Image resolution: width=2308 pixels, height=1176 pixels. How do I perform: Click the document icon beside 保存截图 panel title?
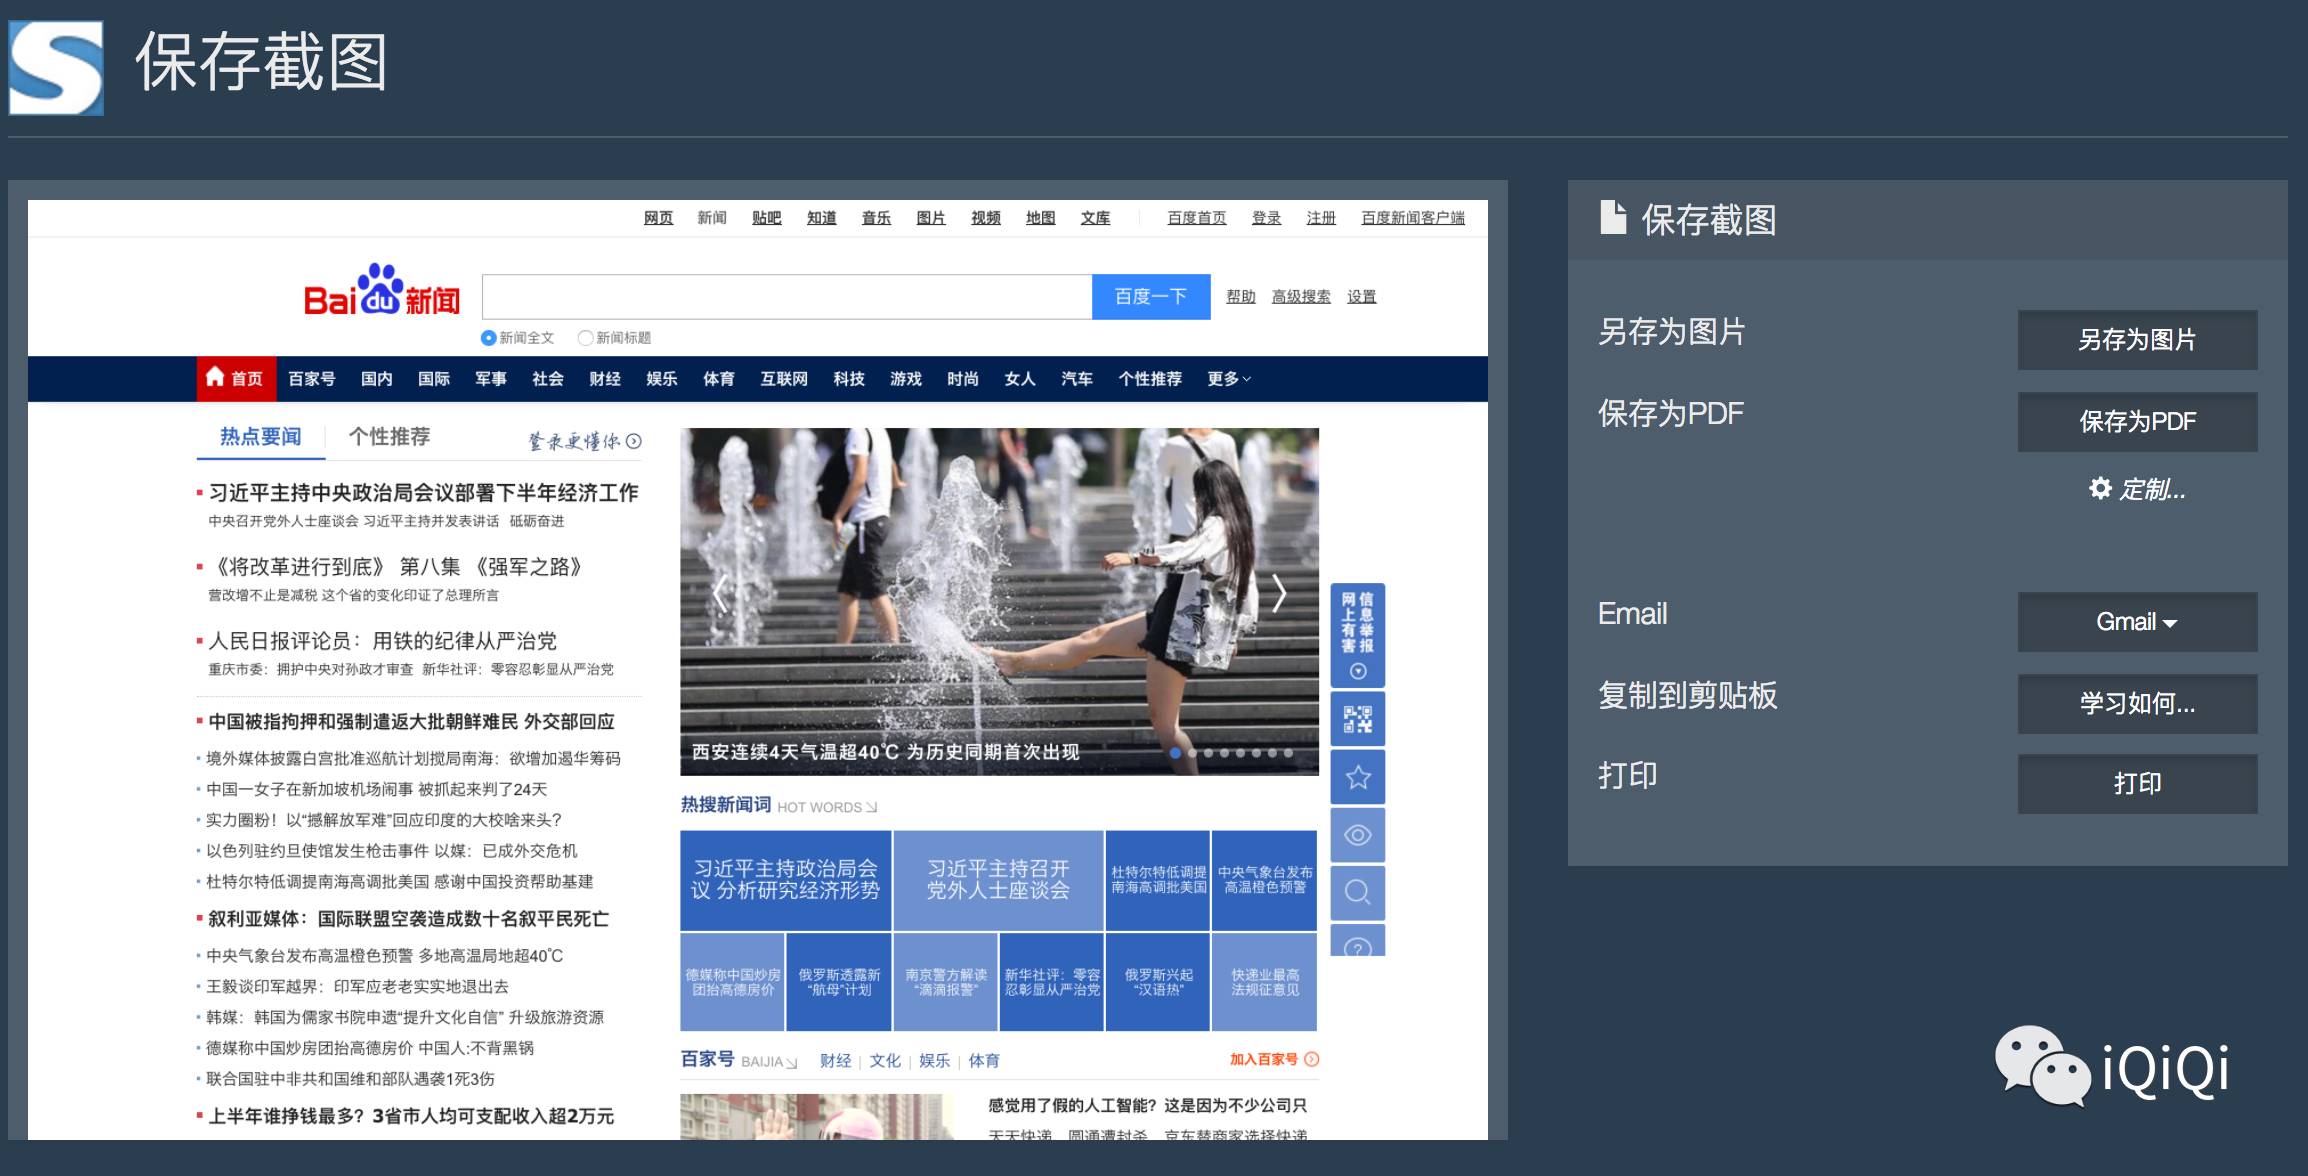1612,218
